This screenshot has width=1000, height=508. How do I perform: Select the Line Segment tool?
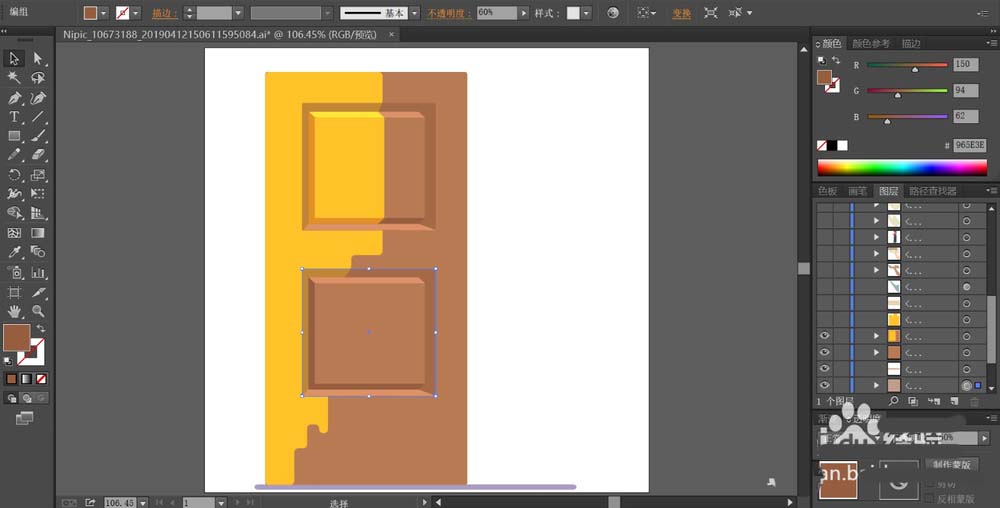(x=38, y=117)
